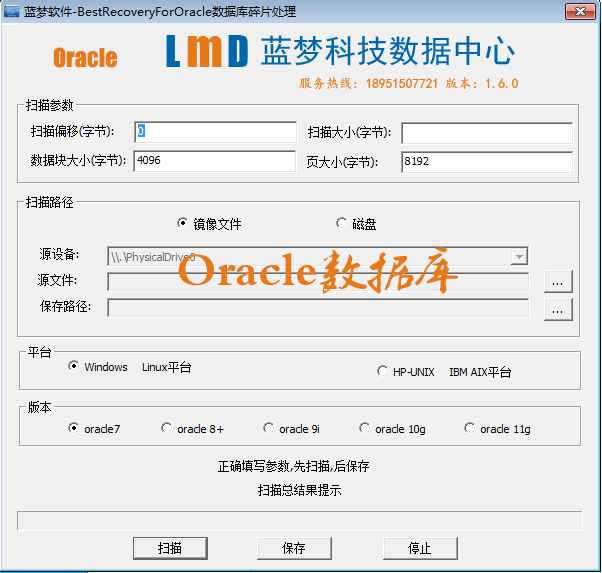This screenshot has height=573, width=602.
Task: Click the 保存 (Save) button
Action: tap(293, 548)
